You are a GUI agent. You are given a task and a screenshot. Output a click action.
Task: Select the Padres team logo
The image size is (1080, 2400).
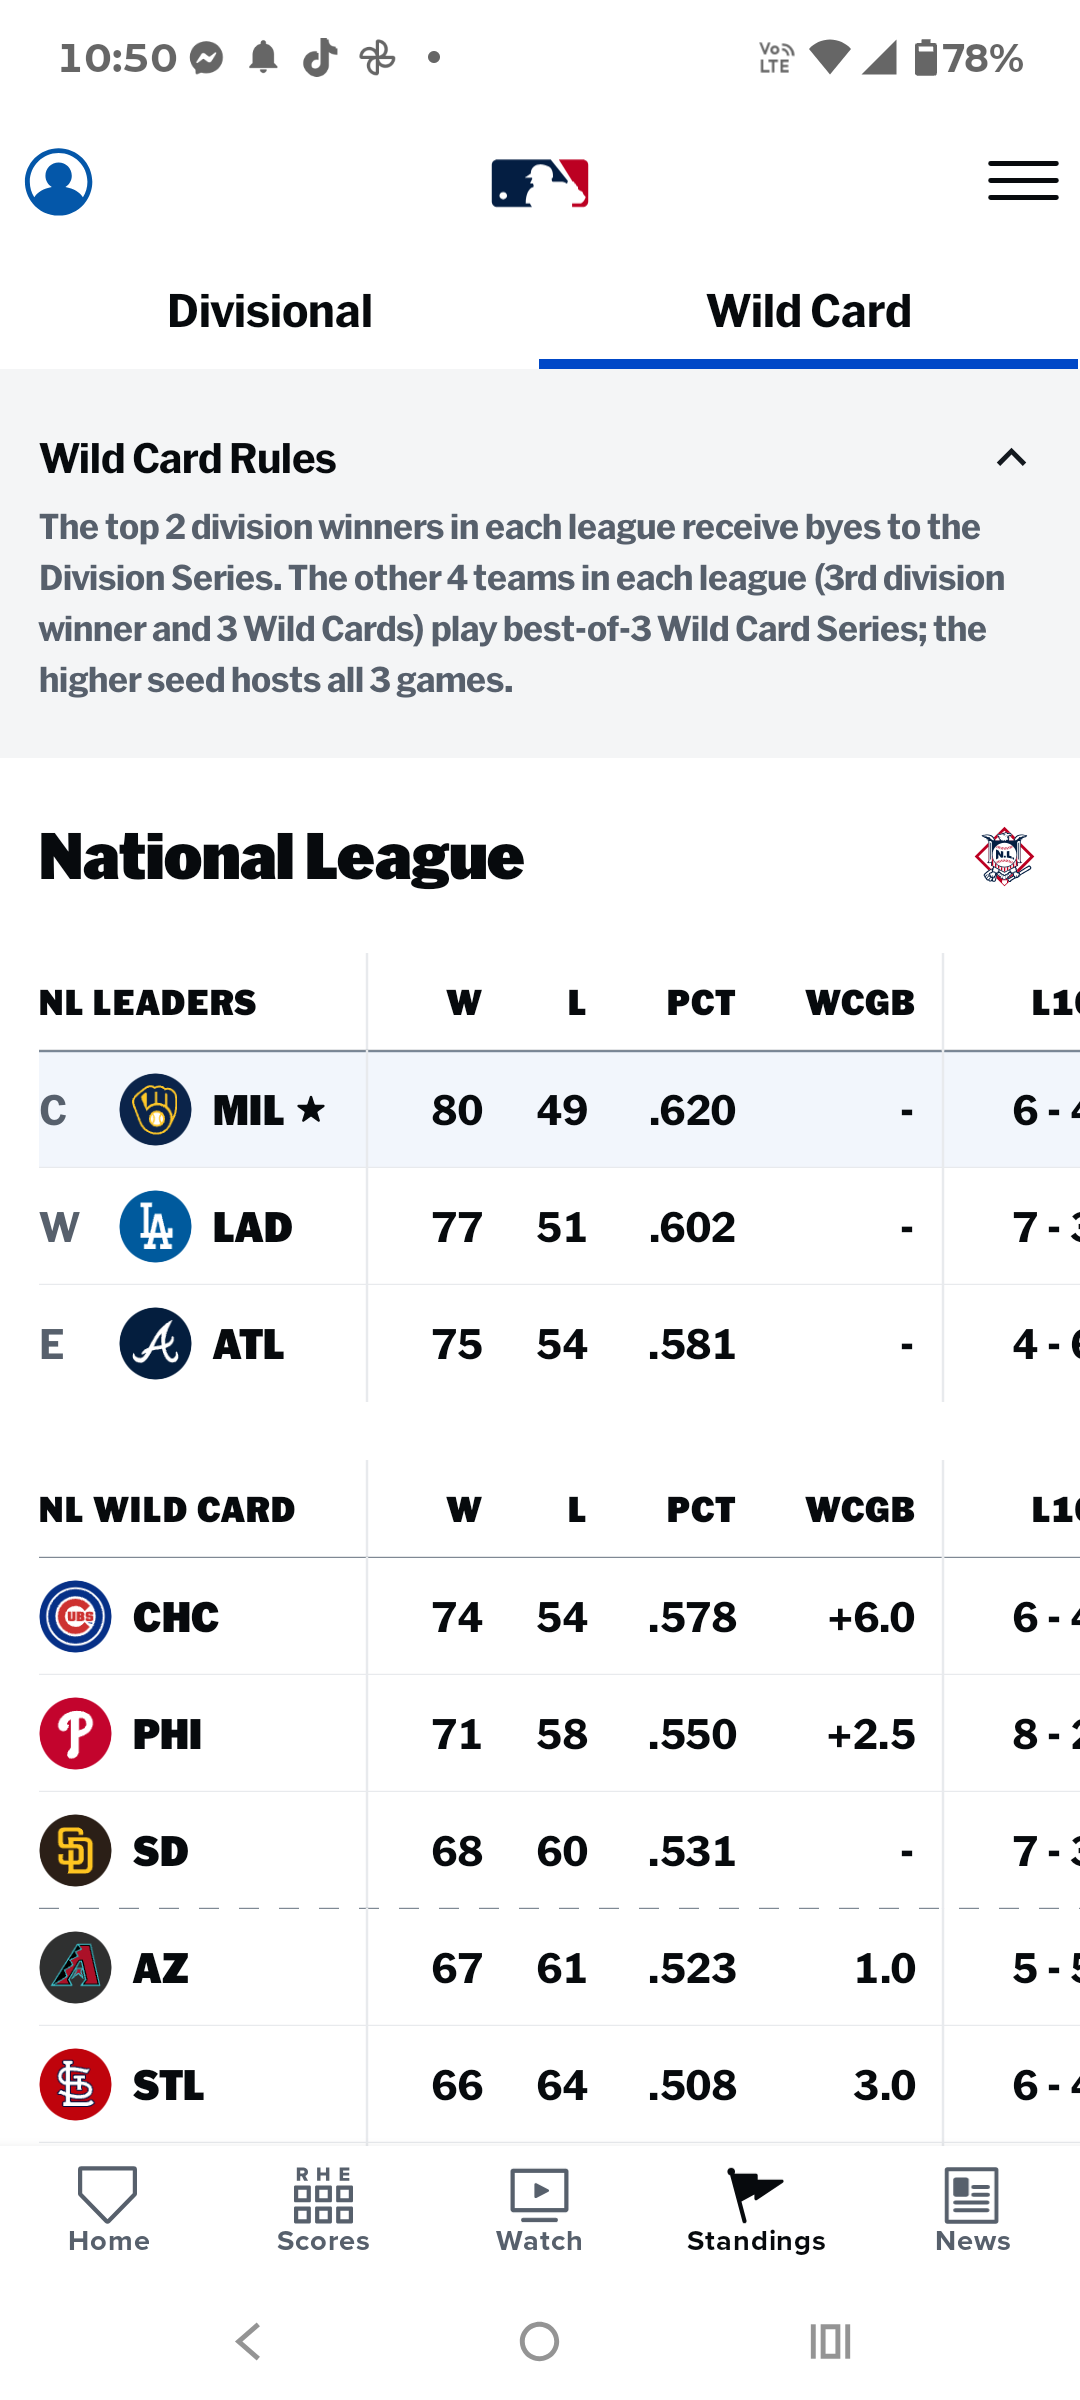click(75, 1851)
